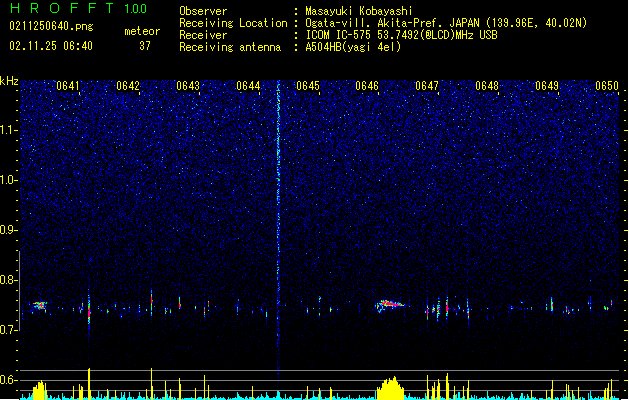
Task: Click the yellow power hump before 0641
Action: (39, 391)
